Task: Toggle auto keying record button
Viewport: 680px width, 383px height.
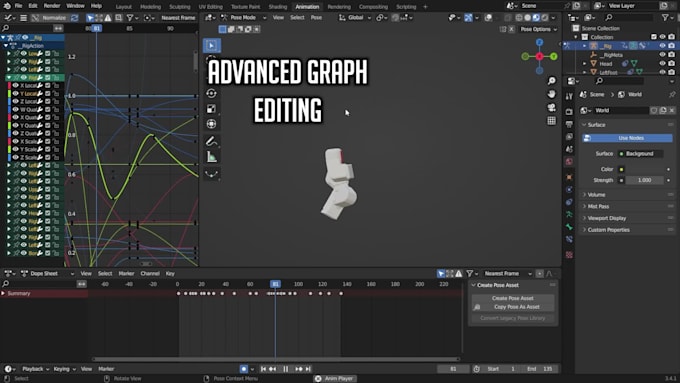Action: click(x=244, y=369)
